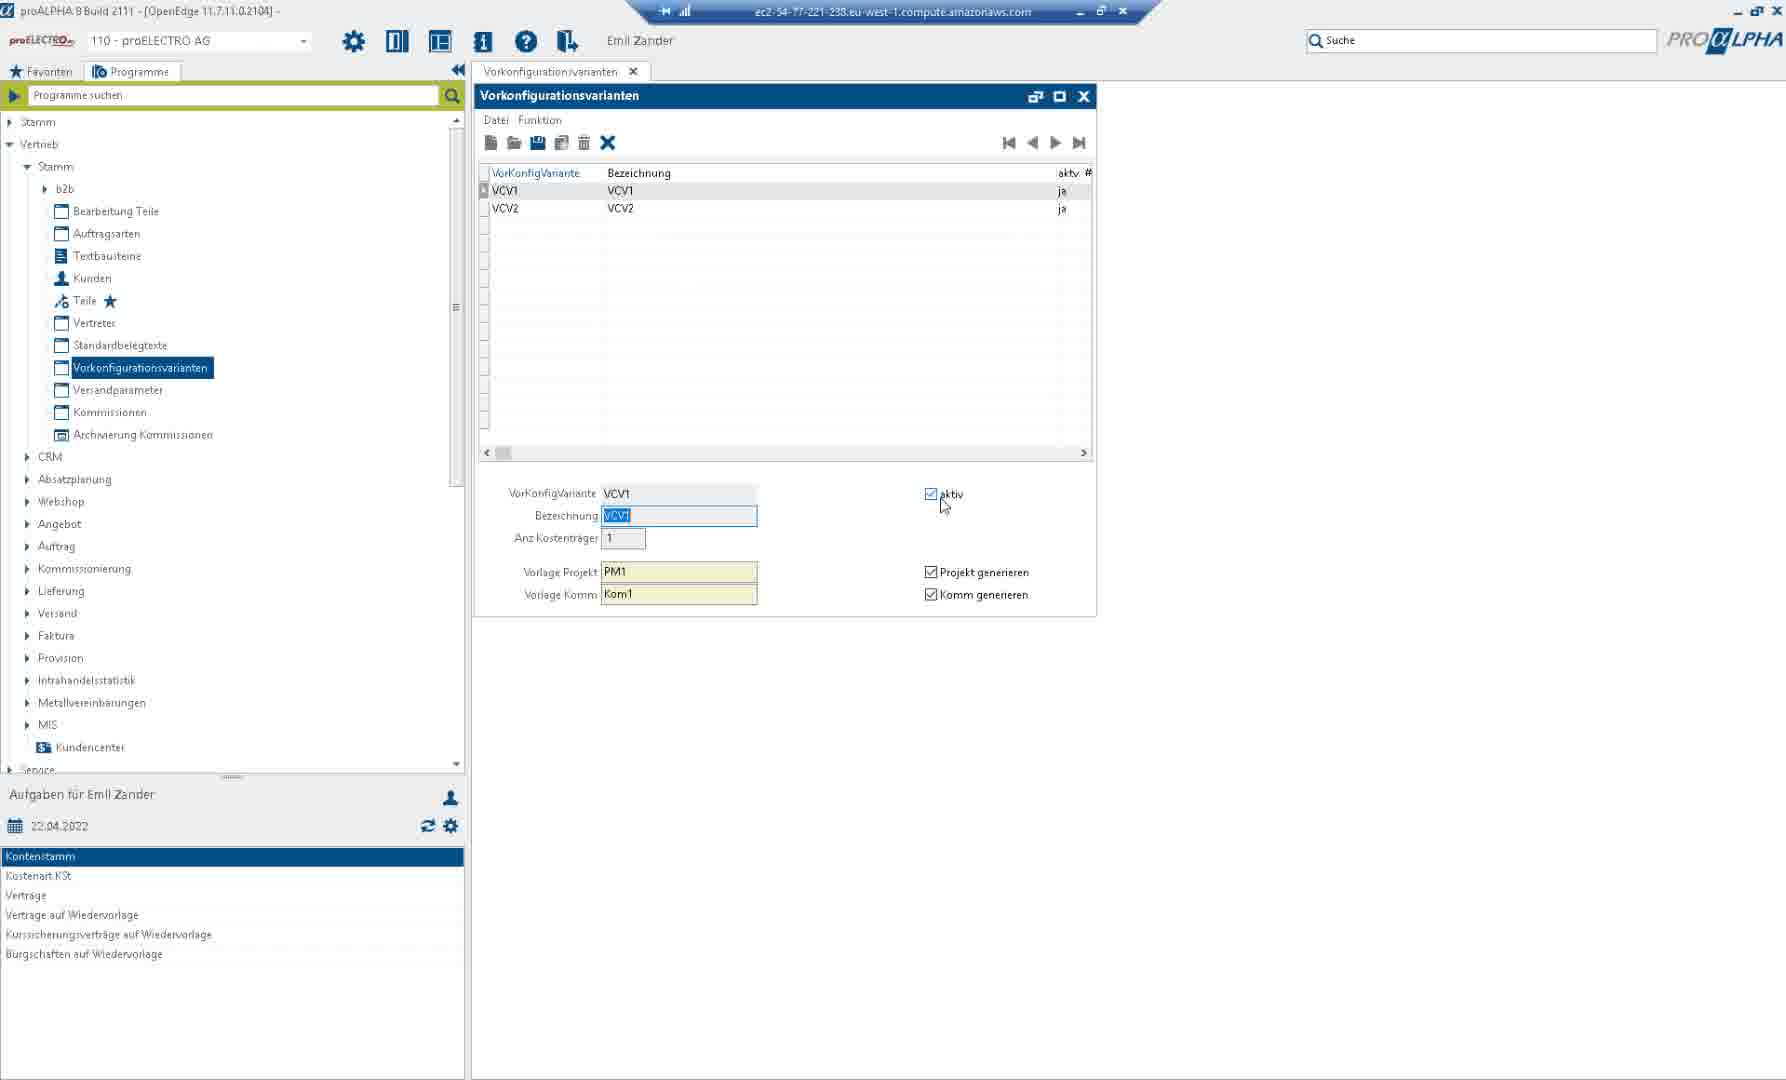Refresh the Aufgaben task list
The height and width of the screenshot is (1080, 1786).
(428, 826)
